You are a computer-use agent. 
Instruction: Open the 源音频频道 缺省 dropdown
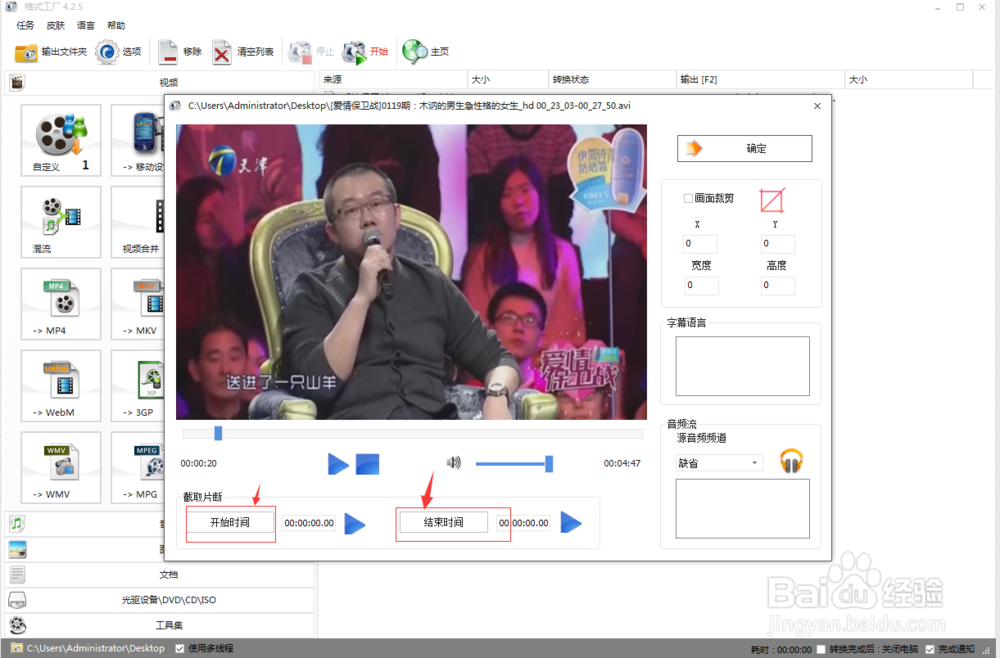[719, 463]
